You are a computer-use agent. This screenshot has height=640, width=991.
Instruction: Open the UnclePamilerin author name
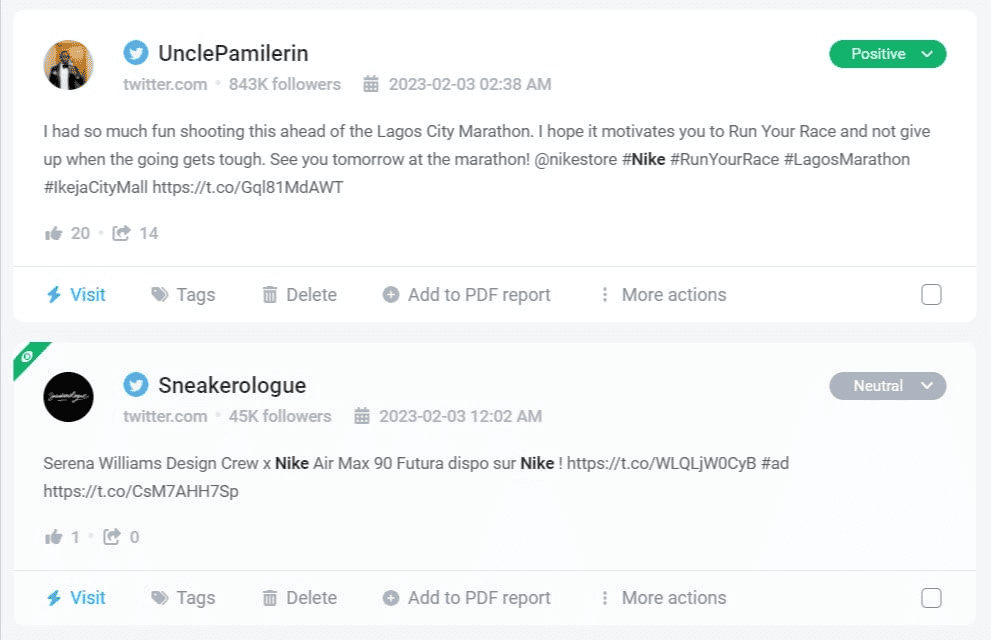233,54
